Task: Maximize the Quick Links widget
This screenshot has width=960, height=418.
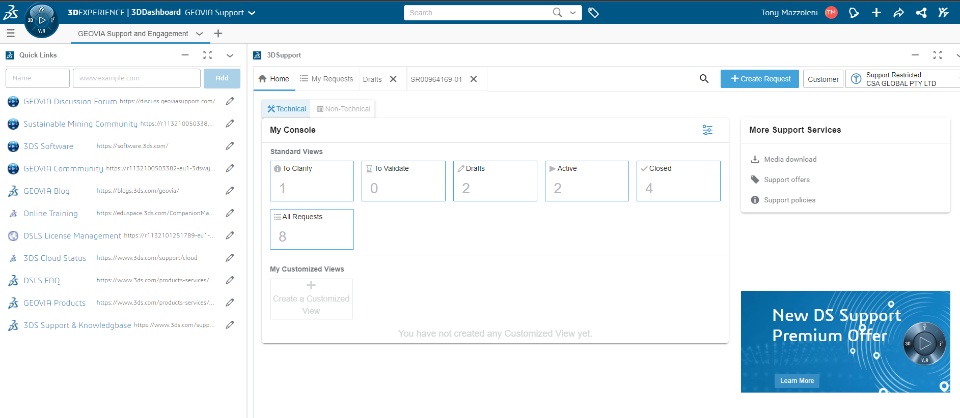Action: click(208, 55)
